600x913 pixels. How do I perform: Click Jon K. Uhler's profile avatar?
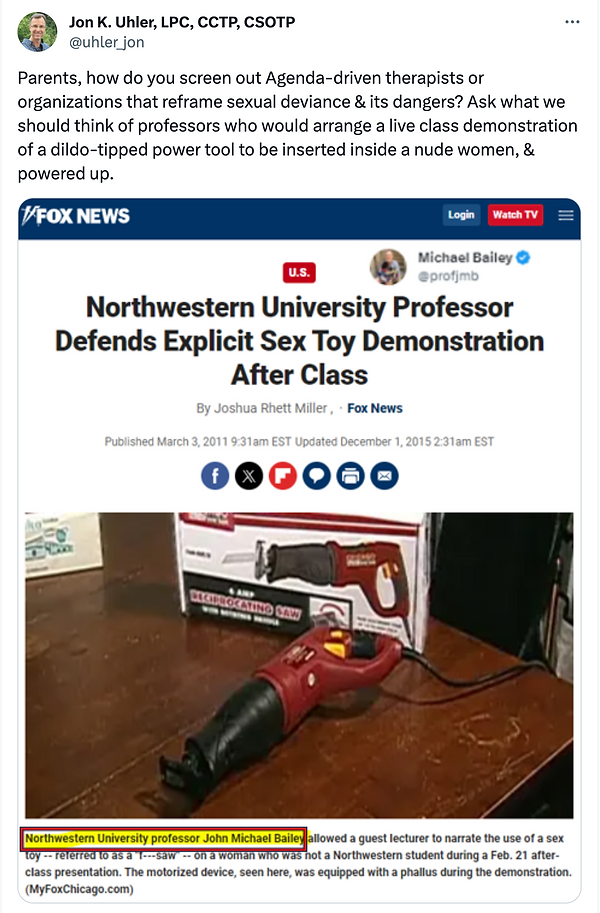coord(37,31)
